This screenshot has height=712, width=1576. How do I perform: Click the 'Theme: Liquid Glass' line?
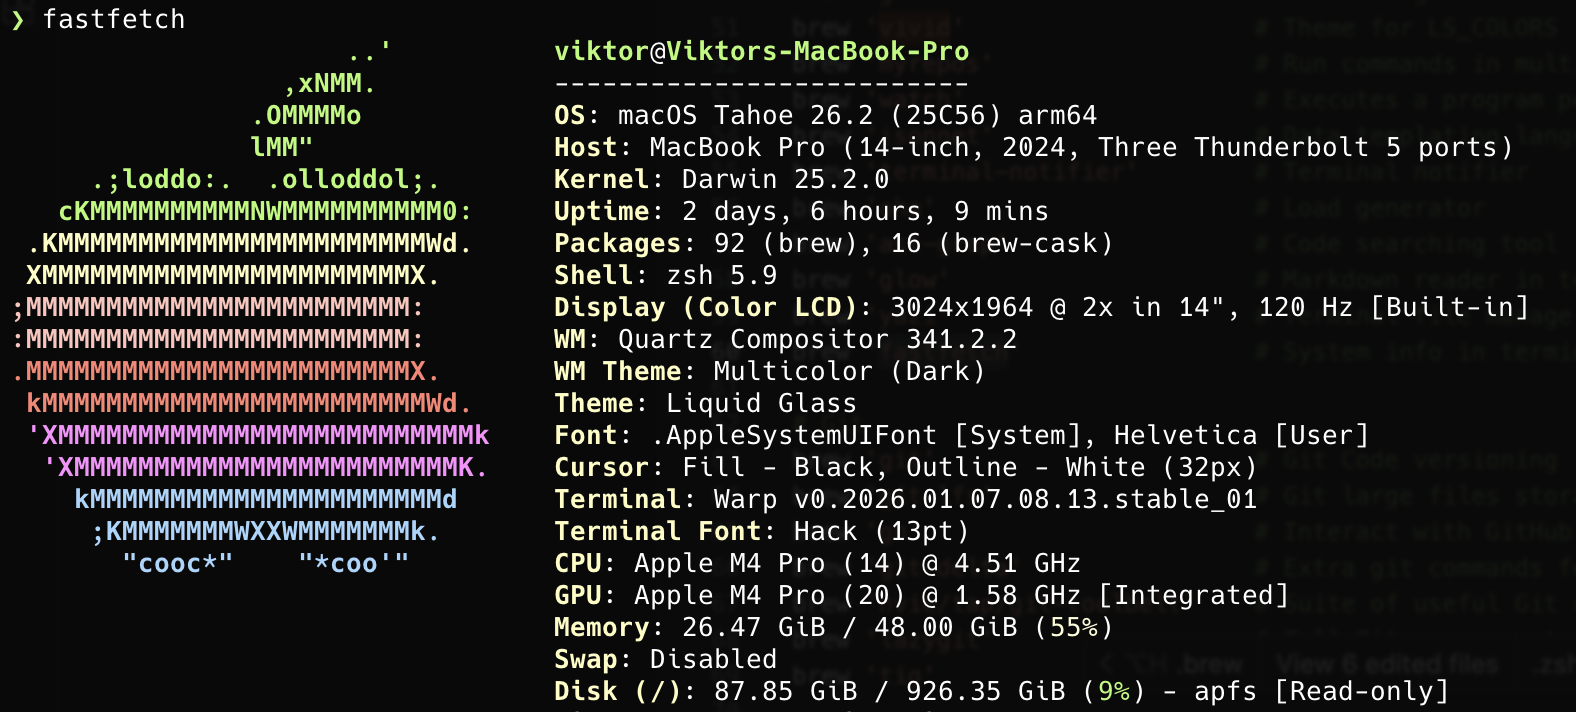[706, 403]
